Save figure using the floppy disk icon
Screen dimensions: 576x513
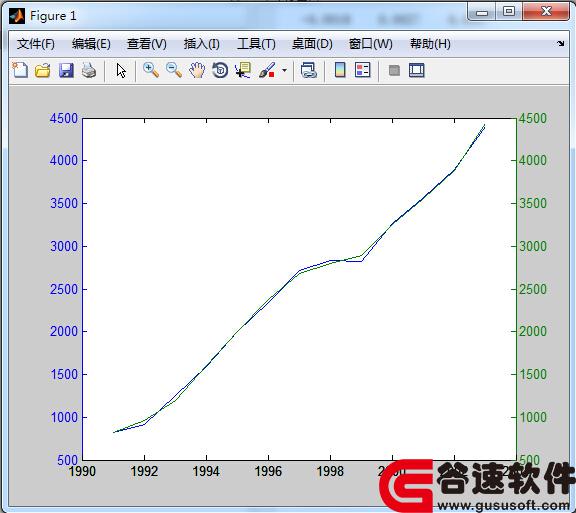(66, 70)
